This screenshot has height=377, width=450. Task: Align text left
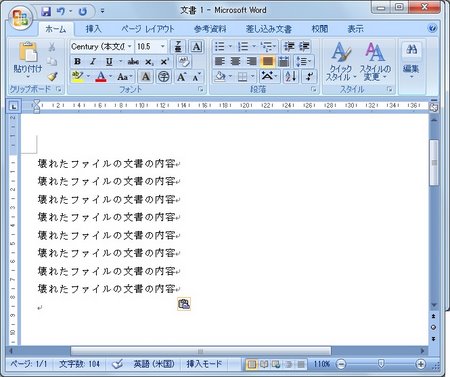(220, 62)
